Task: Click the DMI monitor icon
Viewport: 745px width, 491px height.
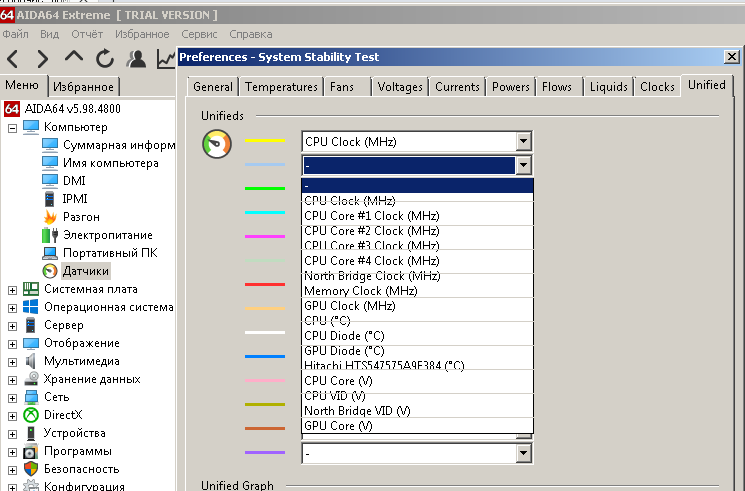Action: [x=50, y=181]
